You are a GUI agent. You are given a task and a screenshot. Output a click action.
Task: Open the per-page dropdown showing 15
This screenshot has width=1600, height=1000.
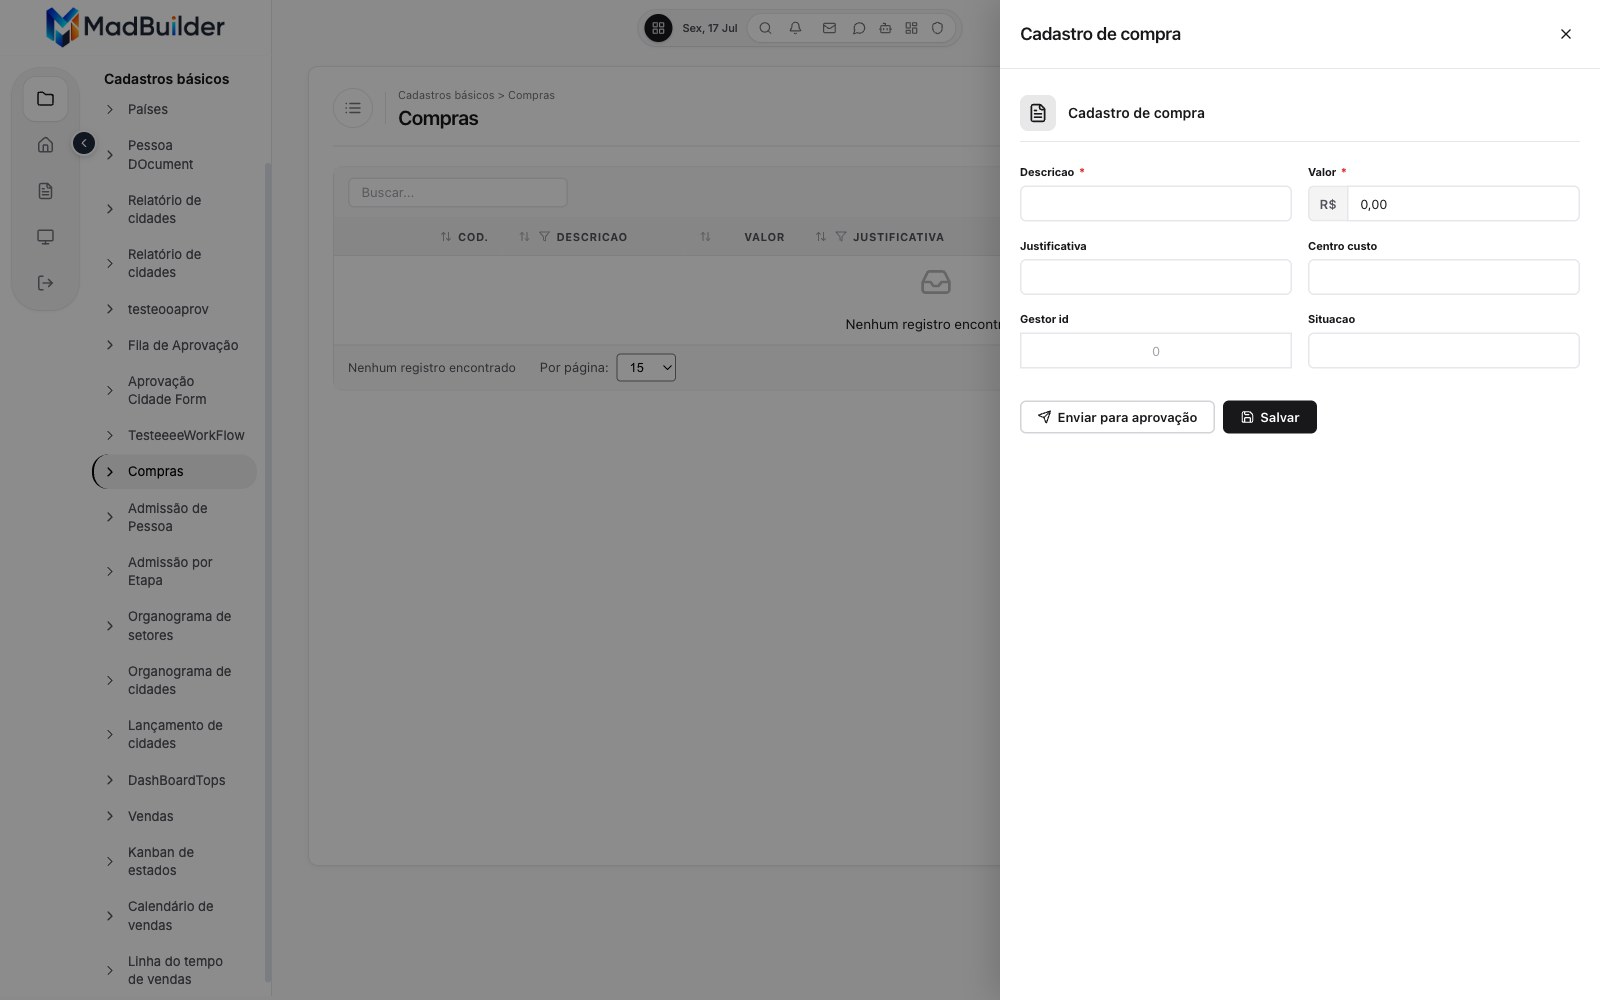click(646, 368)
